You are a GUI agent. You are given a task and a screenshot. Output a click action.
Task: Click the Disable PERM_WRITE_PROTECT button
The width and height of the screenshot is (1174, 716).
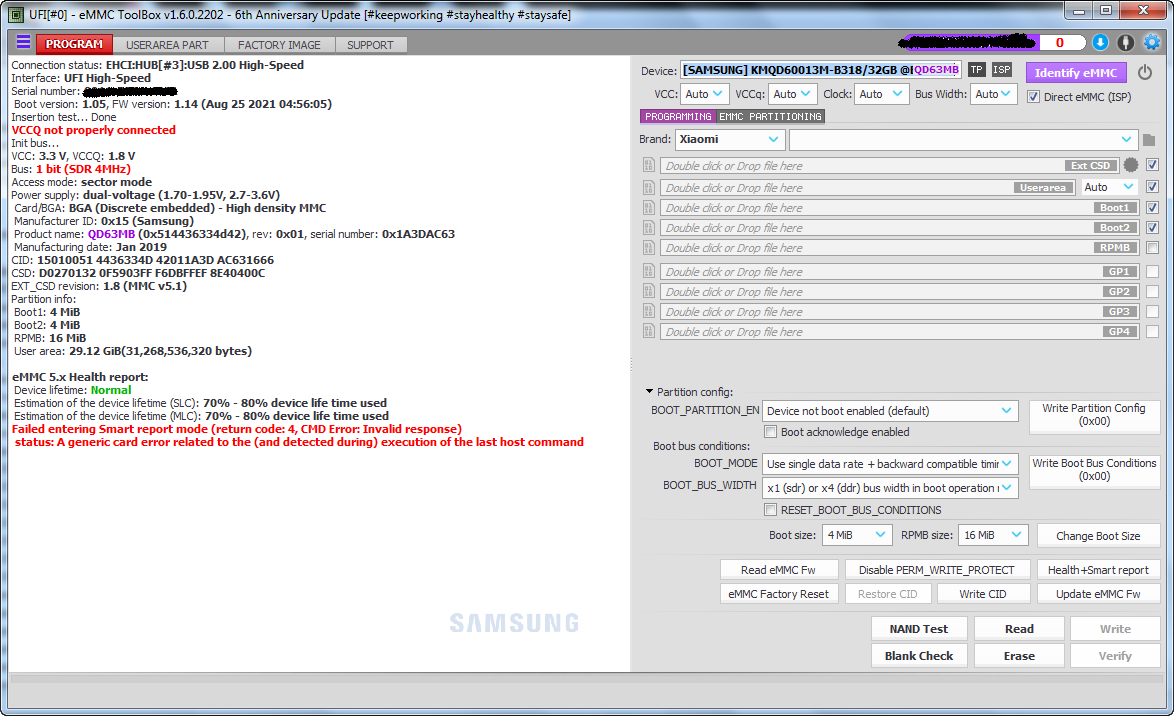937,570
